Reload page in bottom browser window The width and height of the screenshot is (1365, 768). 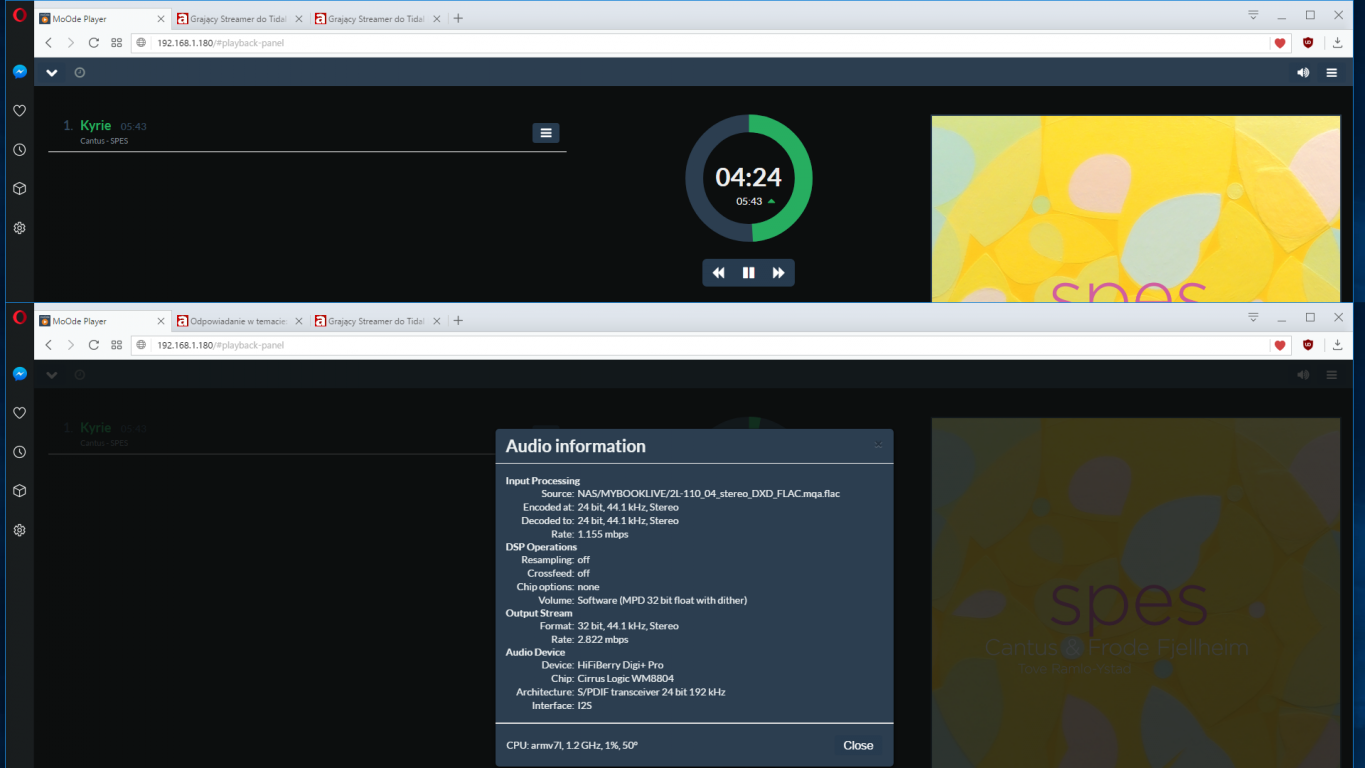(x=94, y=345)
